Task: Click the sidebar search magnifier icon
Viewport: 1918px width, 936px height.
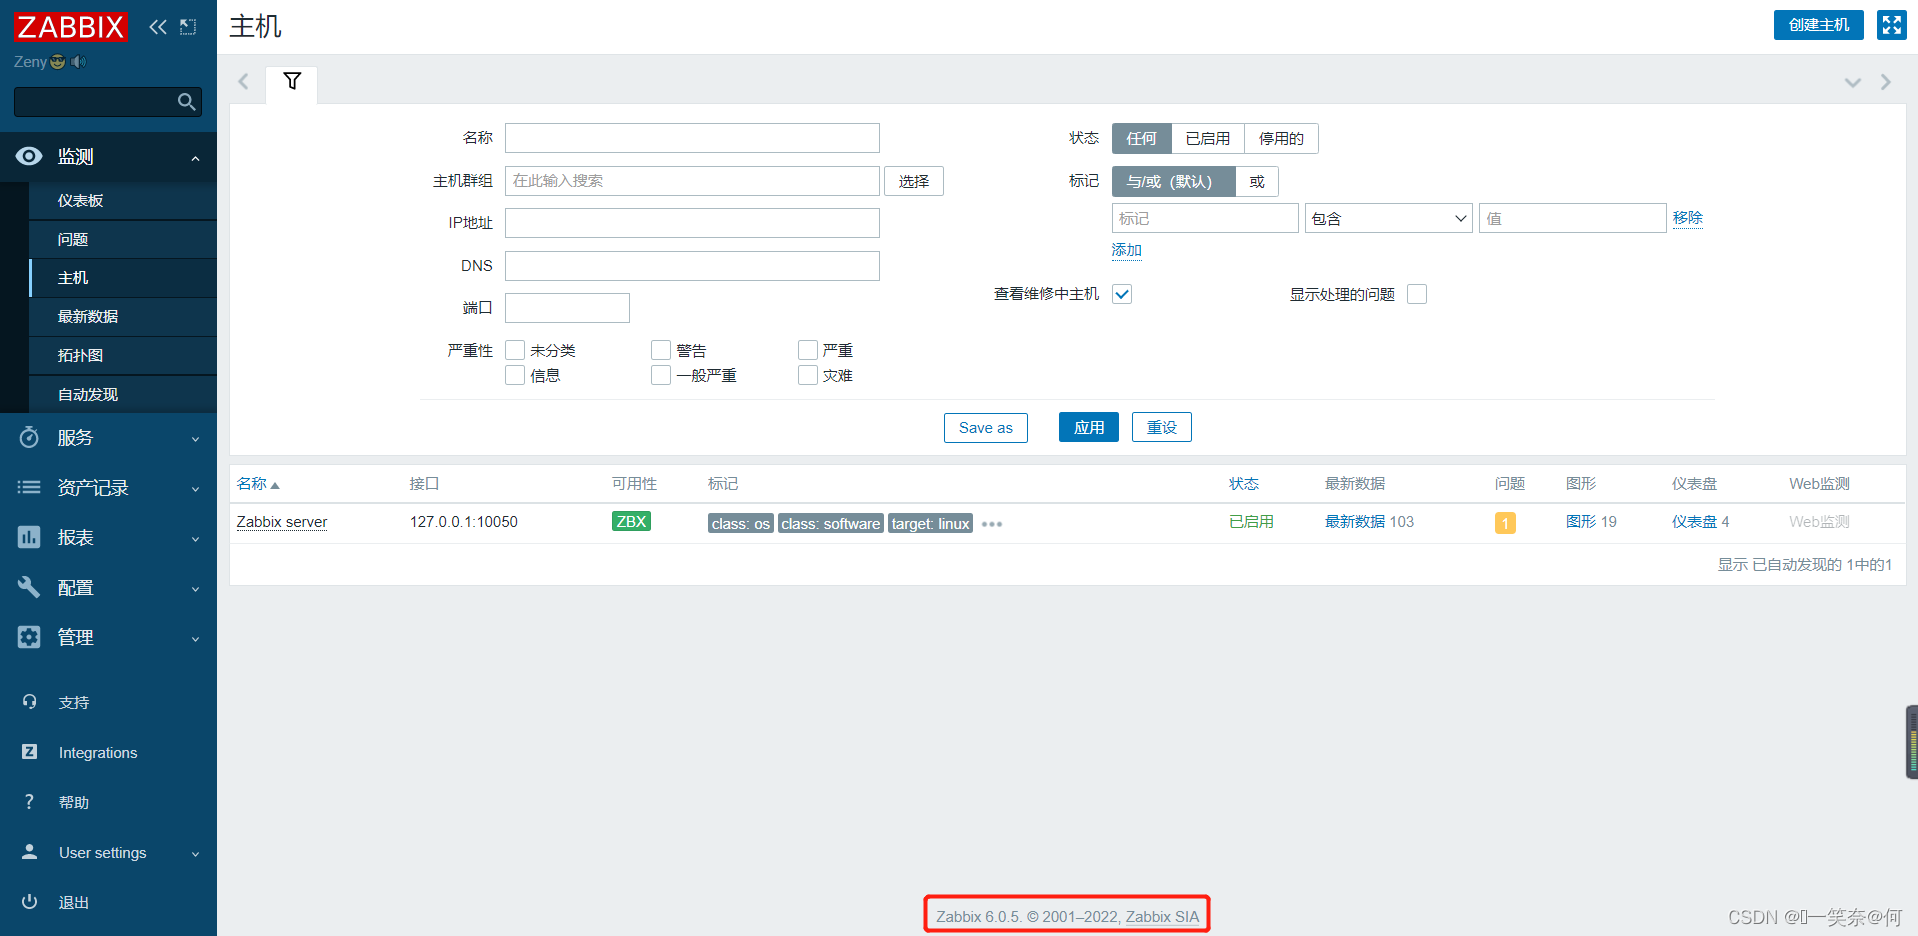Action: pyautogui.click(x=186, y=102)
